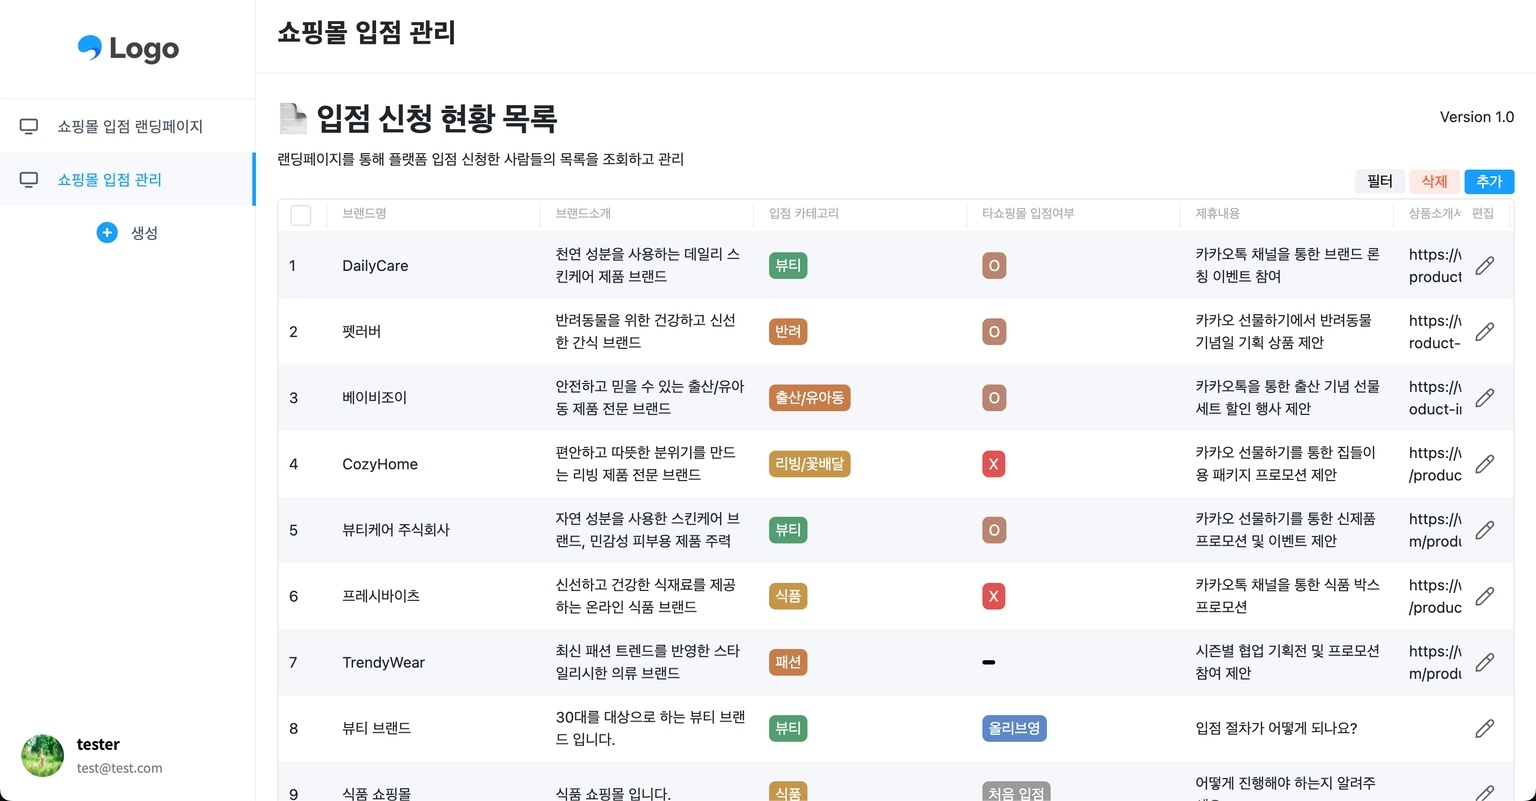Open the pencil edit icon for CozyHome

point(1484,463)
